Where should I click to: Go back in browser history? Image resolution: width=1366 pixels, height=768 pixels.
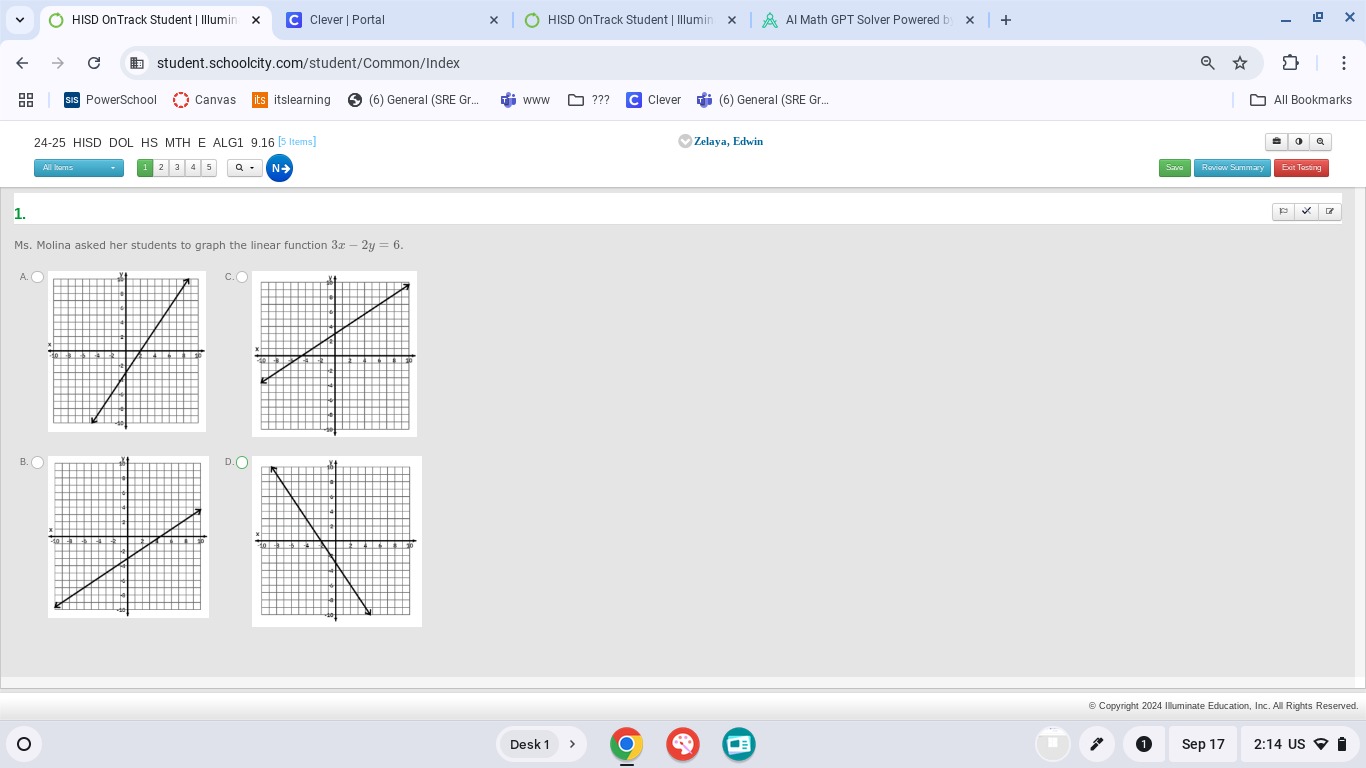22,63
